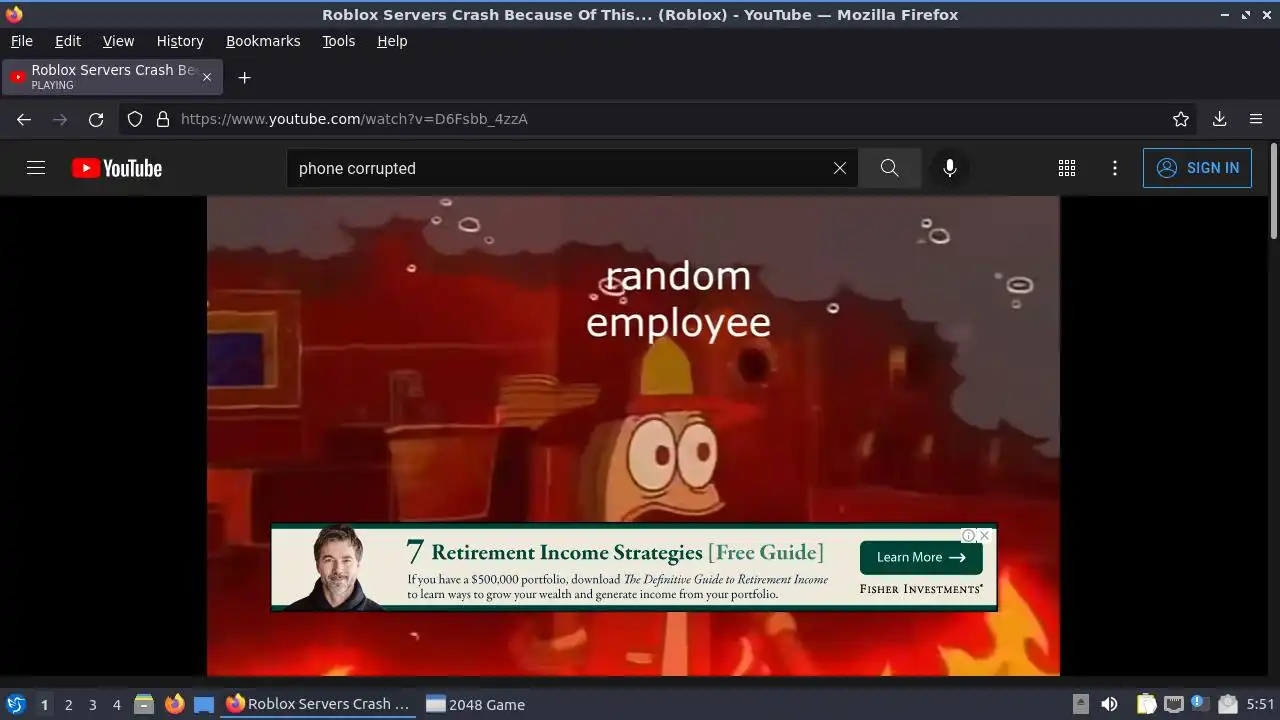Screen dimensions: 1280x720
Task: Close the Fisher Investments ad overlay
Action: (x=985, y=535)
